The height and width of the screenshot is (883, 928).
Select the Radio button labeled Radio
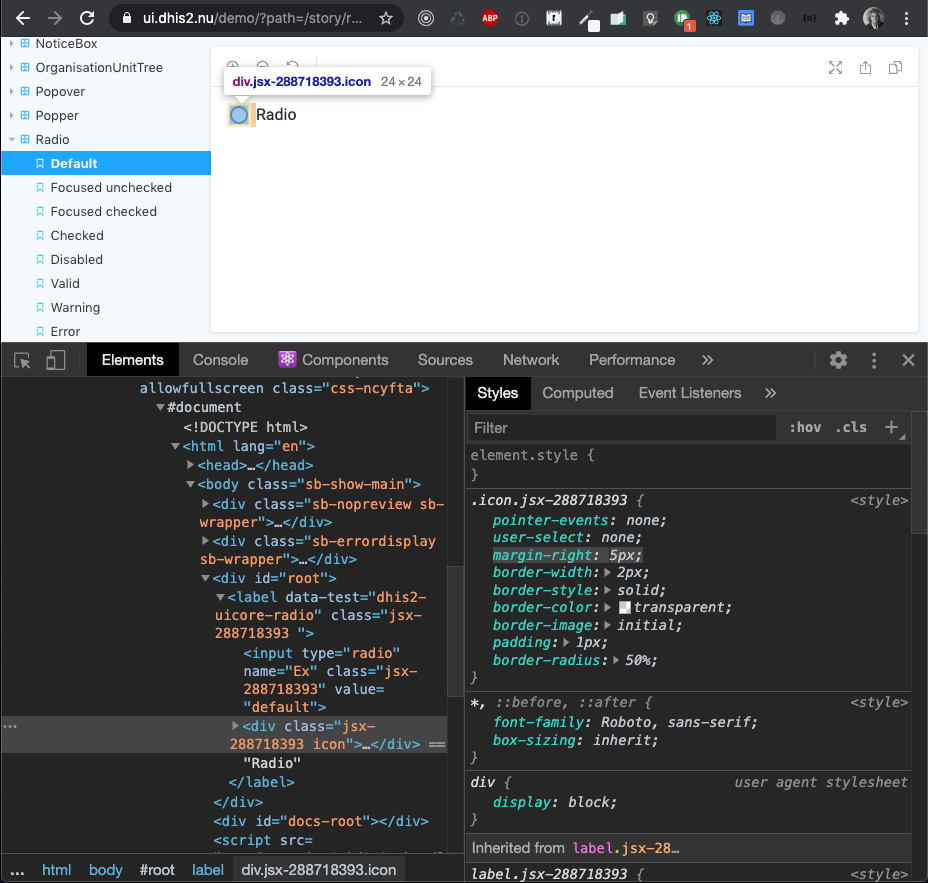(x=239, y=114)
